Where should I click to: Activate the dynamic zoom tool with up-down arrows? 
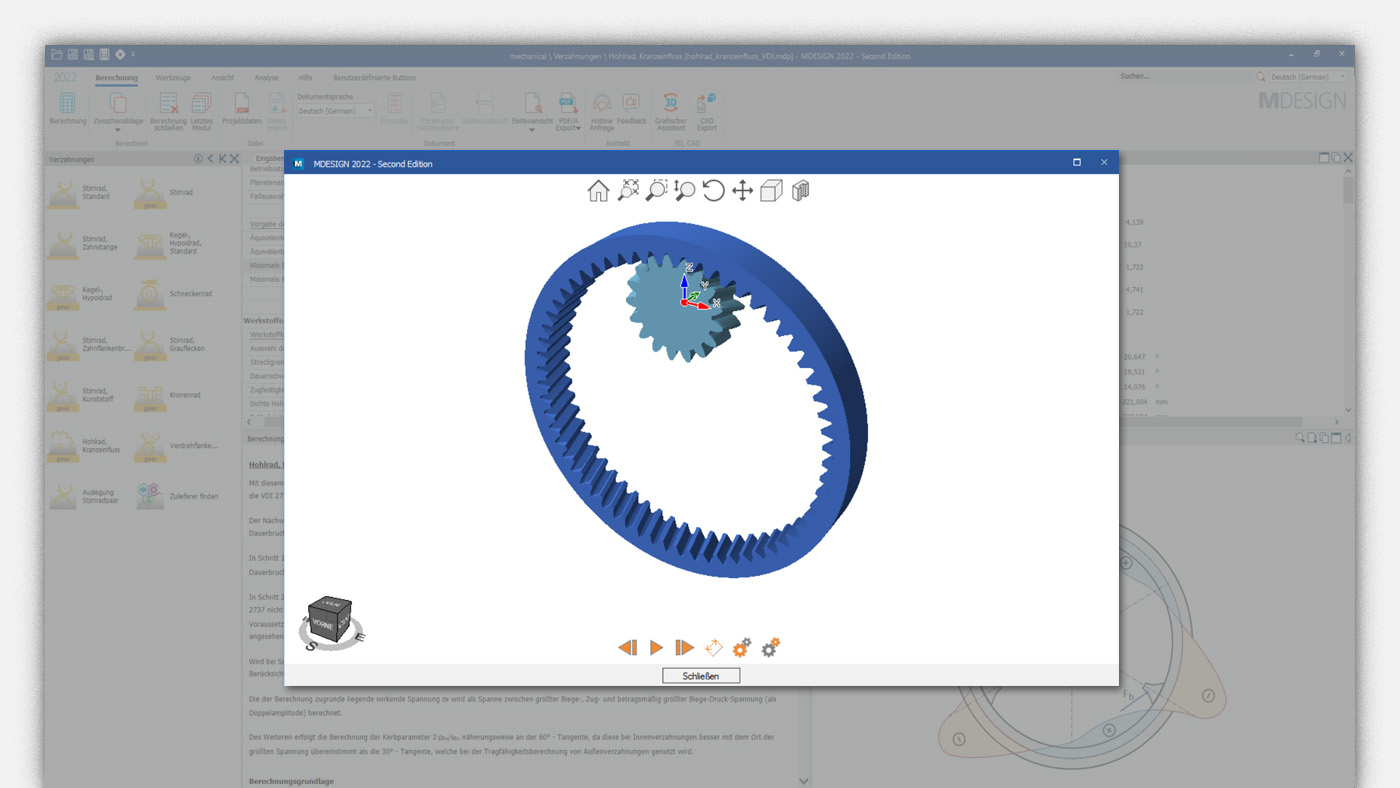(x=685, y=190)
